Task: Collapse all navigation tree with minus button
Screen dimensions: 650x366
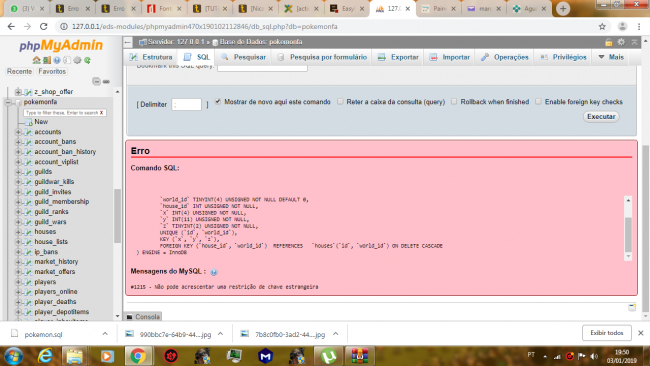Action: 96,82
